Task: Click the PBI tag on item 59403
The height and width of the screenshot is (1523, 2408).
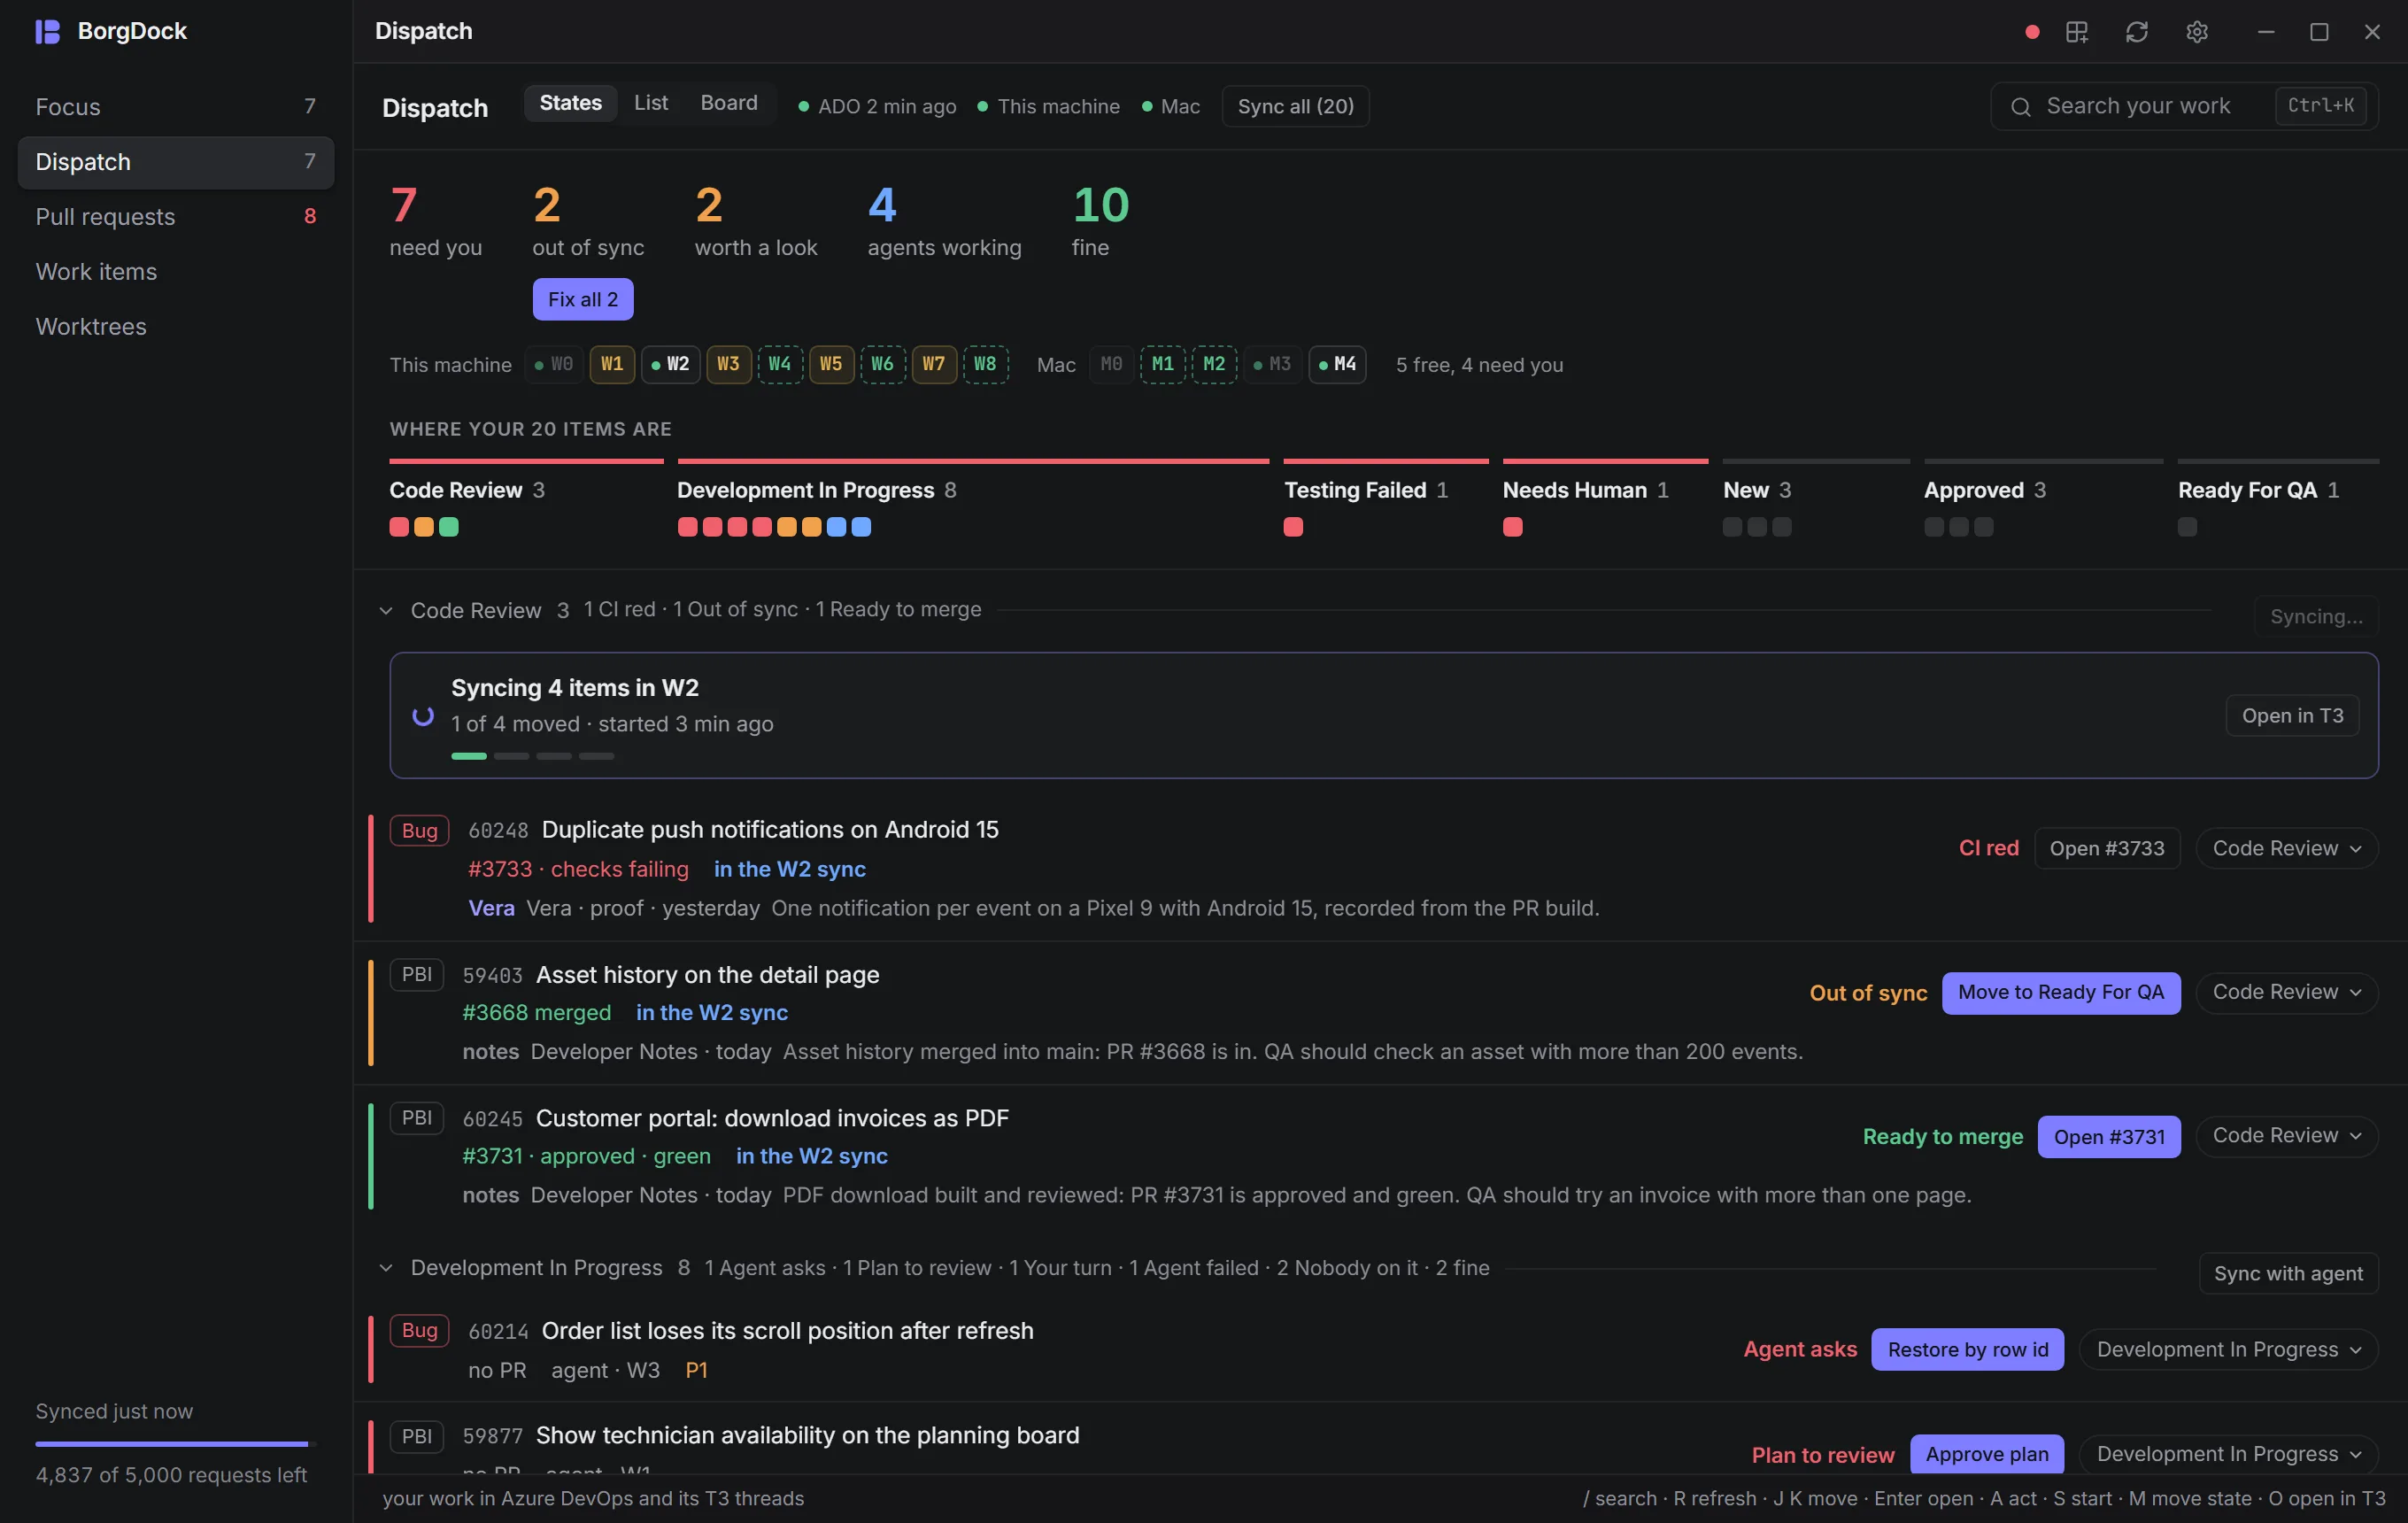Action: 416,975
